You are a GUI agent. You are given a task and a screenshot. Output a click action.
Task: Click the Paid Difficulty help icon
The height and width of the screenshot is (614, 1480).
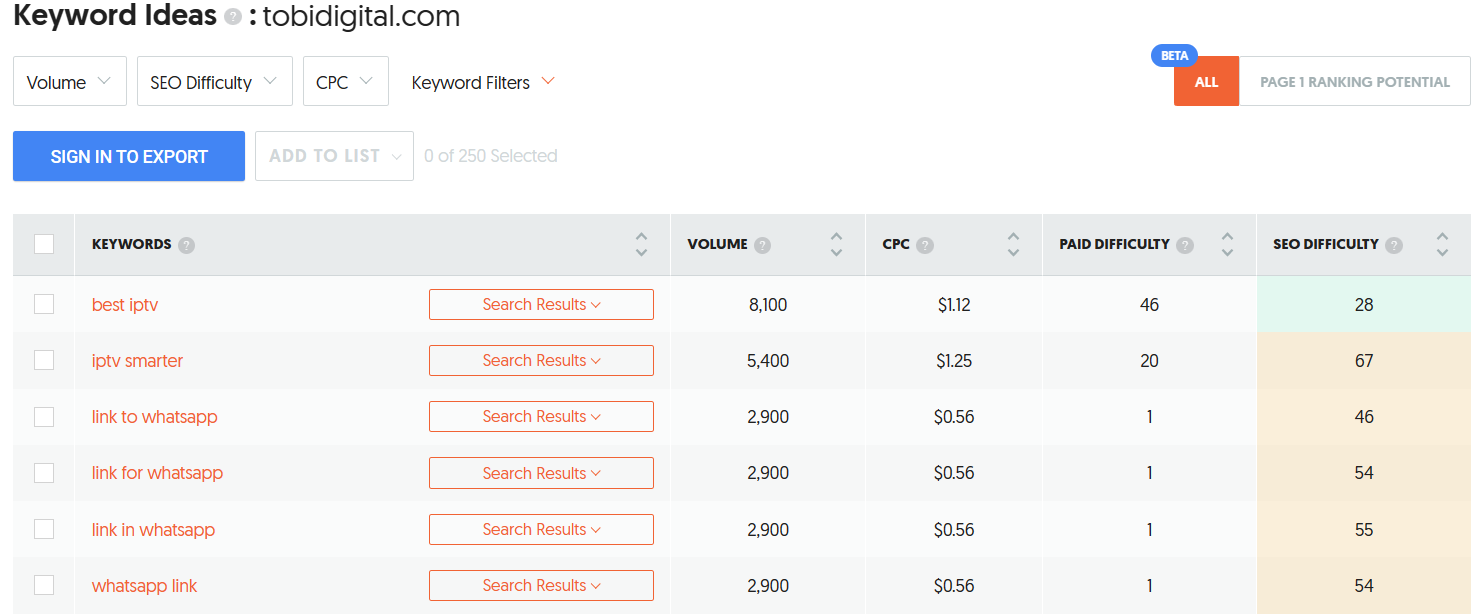click(x=1185, y=245)
